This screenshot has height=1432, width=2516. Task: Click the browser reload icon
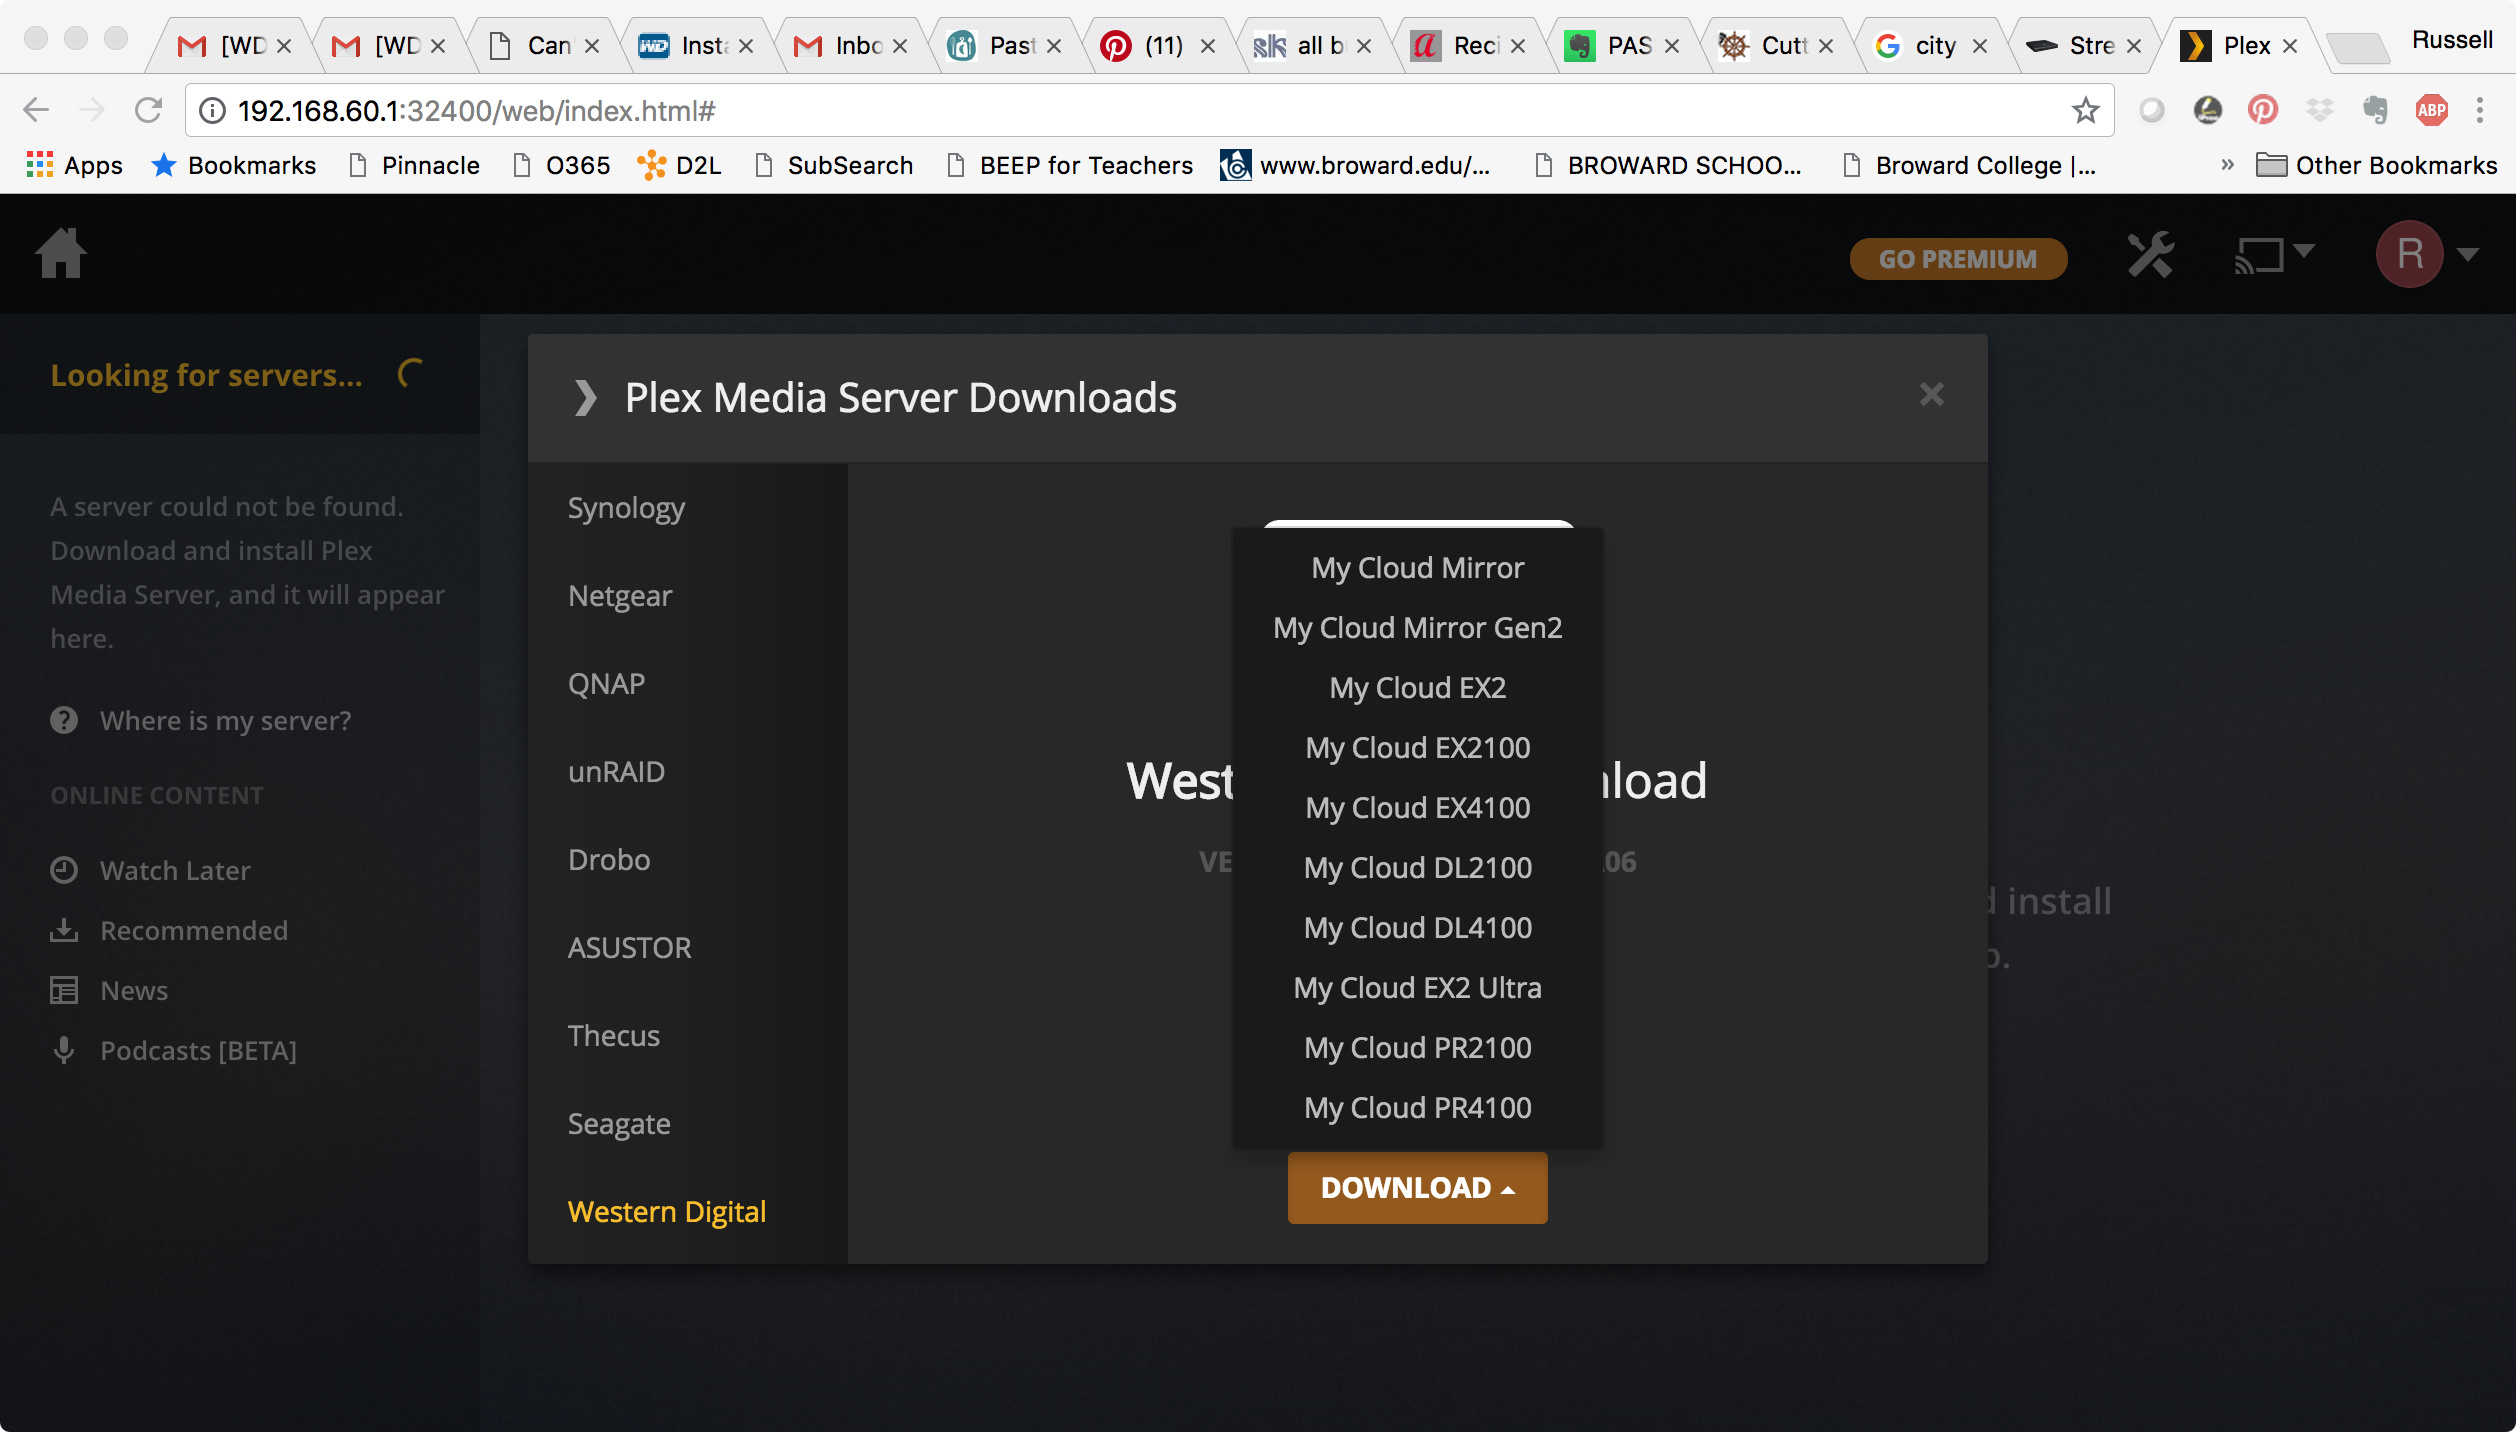[148, 110]
